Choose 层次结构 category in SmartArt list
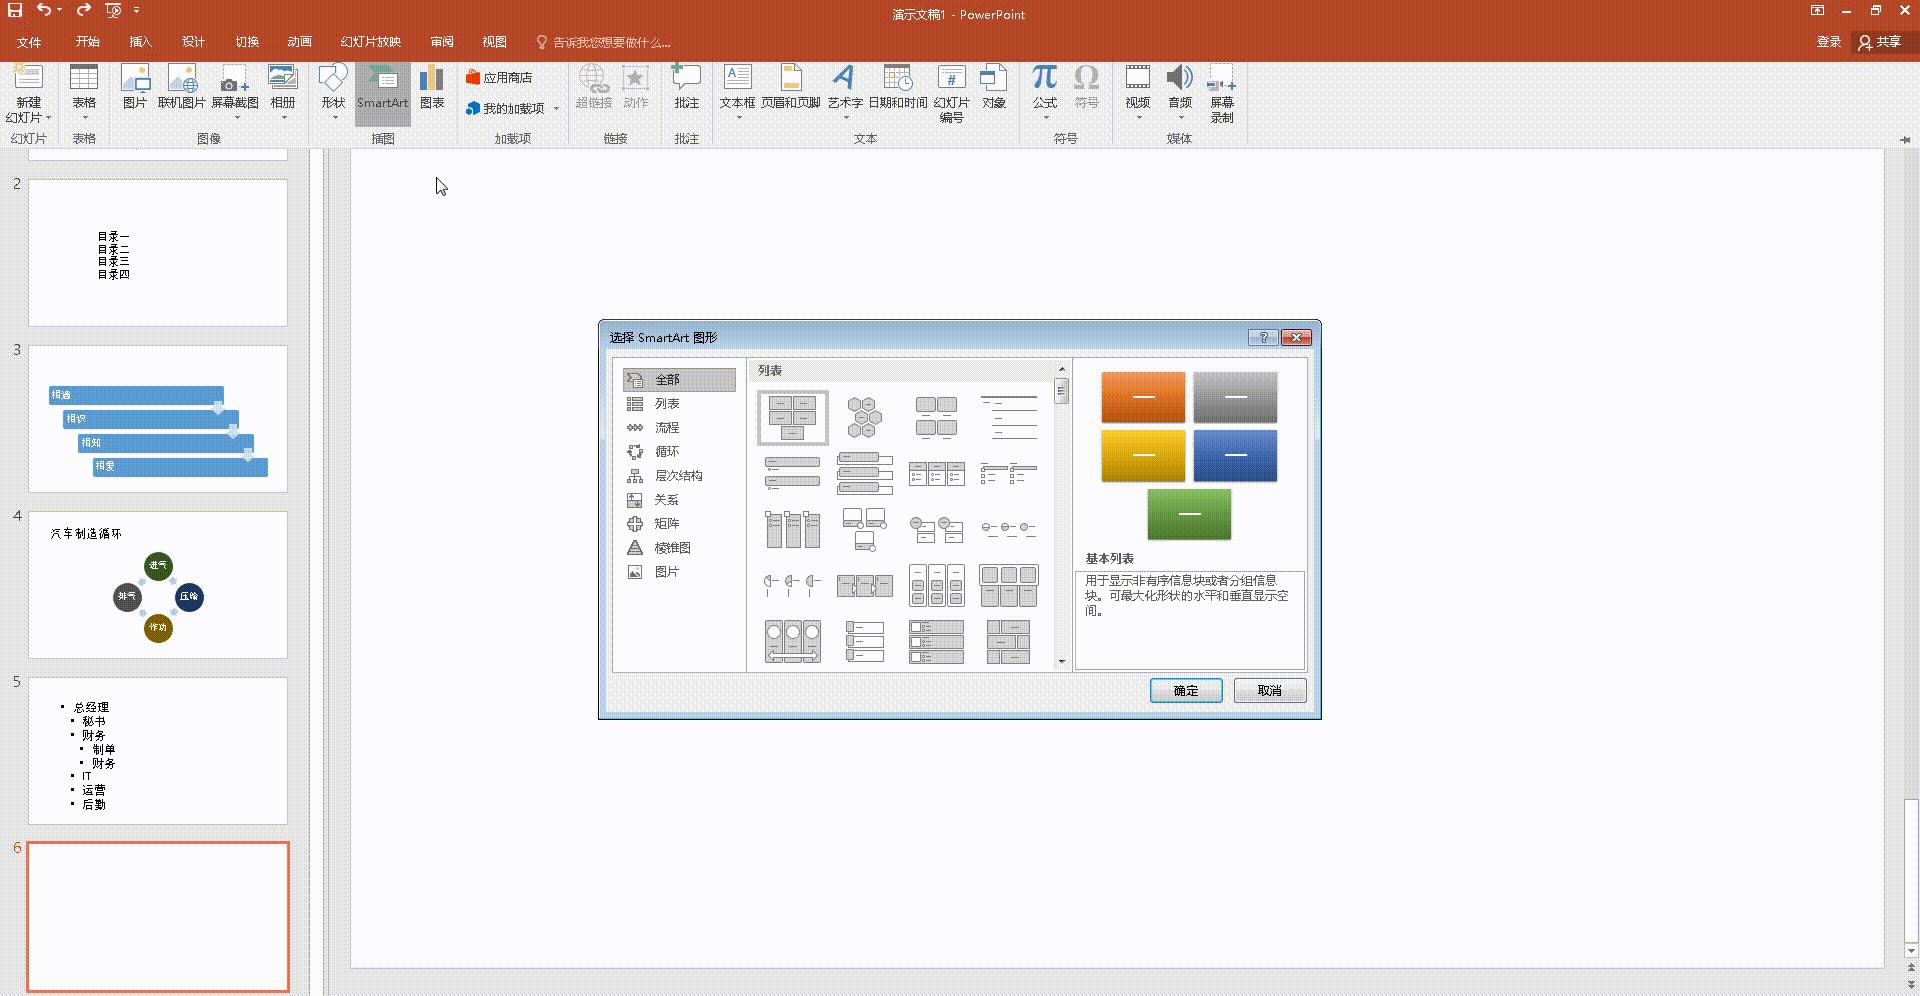Image resolution: width=1920 pixels, height=996 pixels. point(678,476)
